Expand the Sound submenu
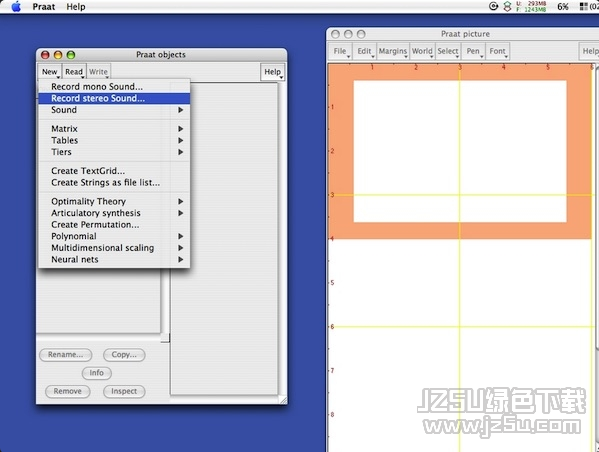 click(x=114, y=110)
